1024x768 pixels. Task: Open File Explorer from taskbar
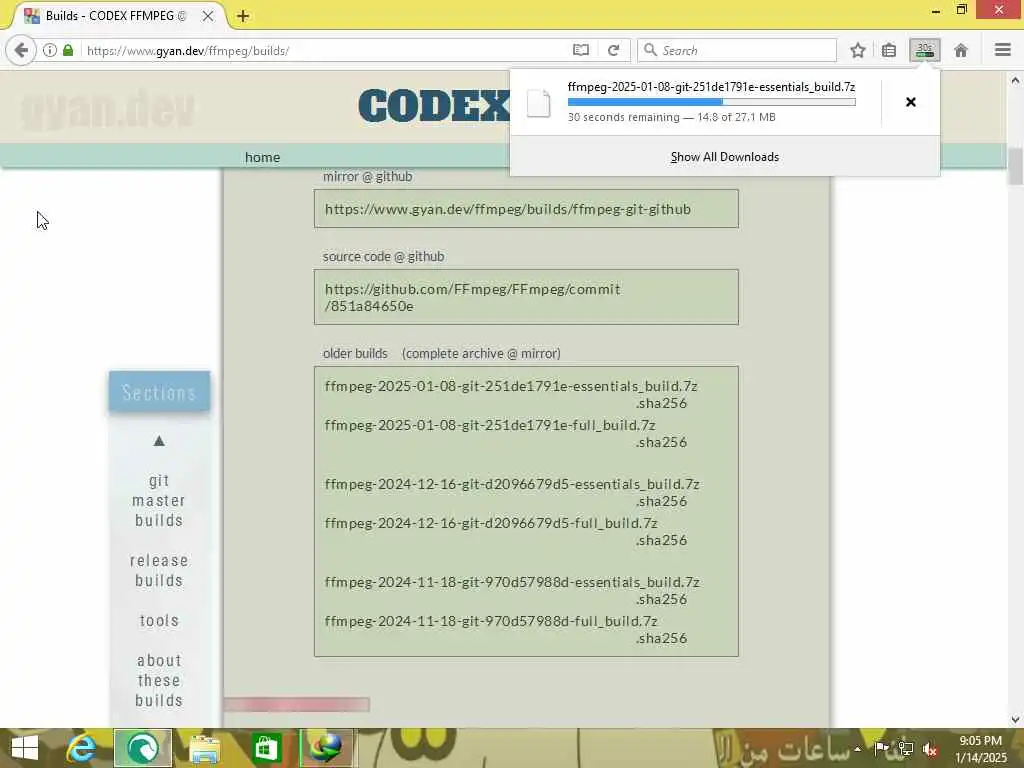(204, 748)
